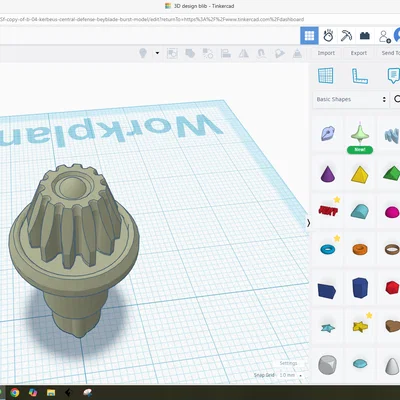The width and height of the screenshot is (400, 400).
Task: Click the invite people icon
Action: pyautogui.click(x=384, y=36)
